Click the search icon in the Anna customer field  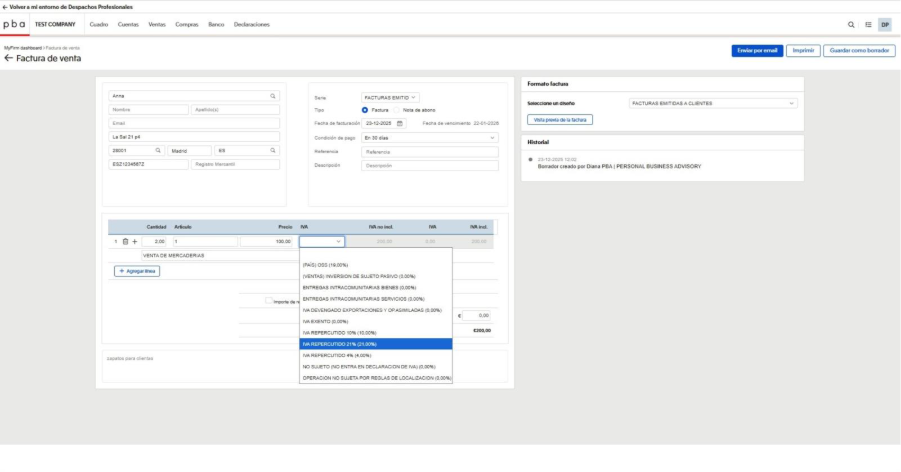coord(273,96)
